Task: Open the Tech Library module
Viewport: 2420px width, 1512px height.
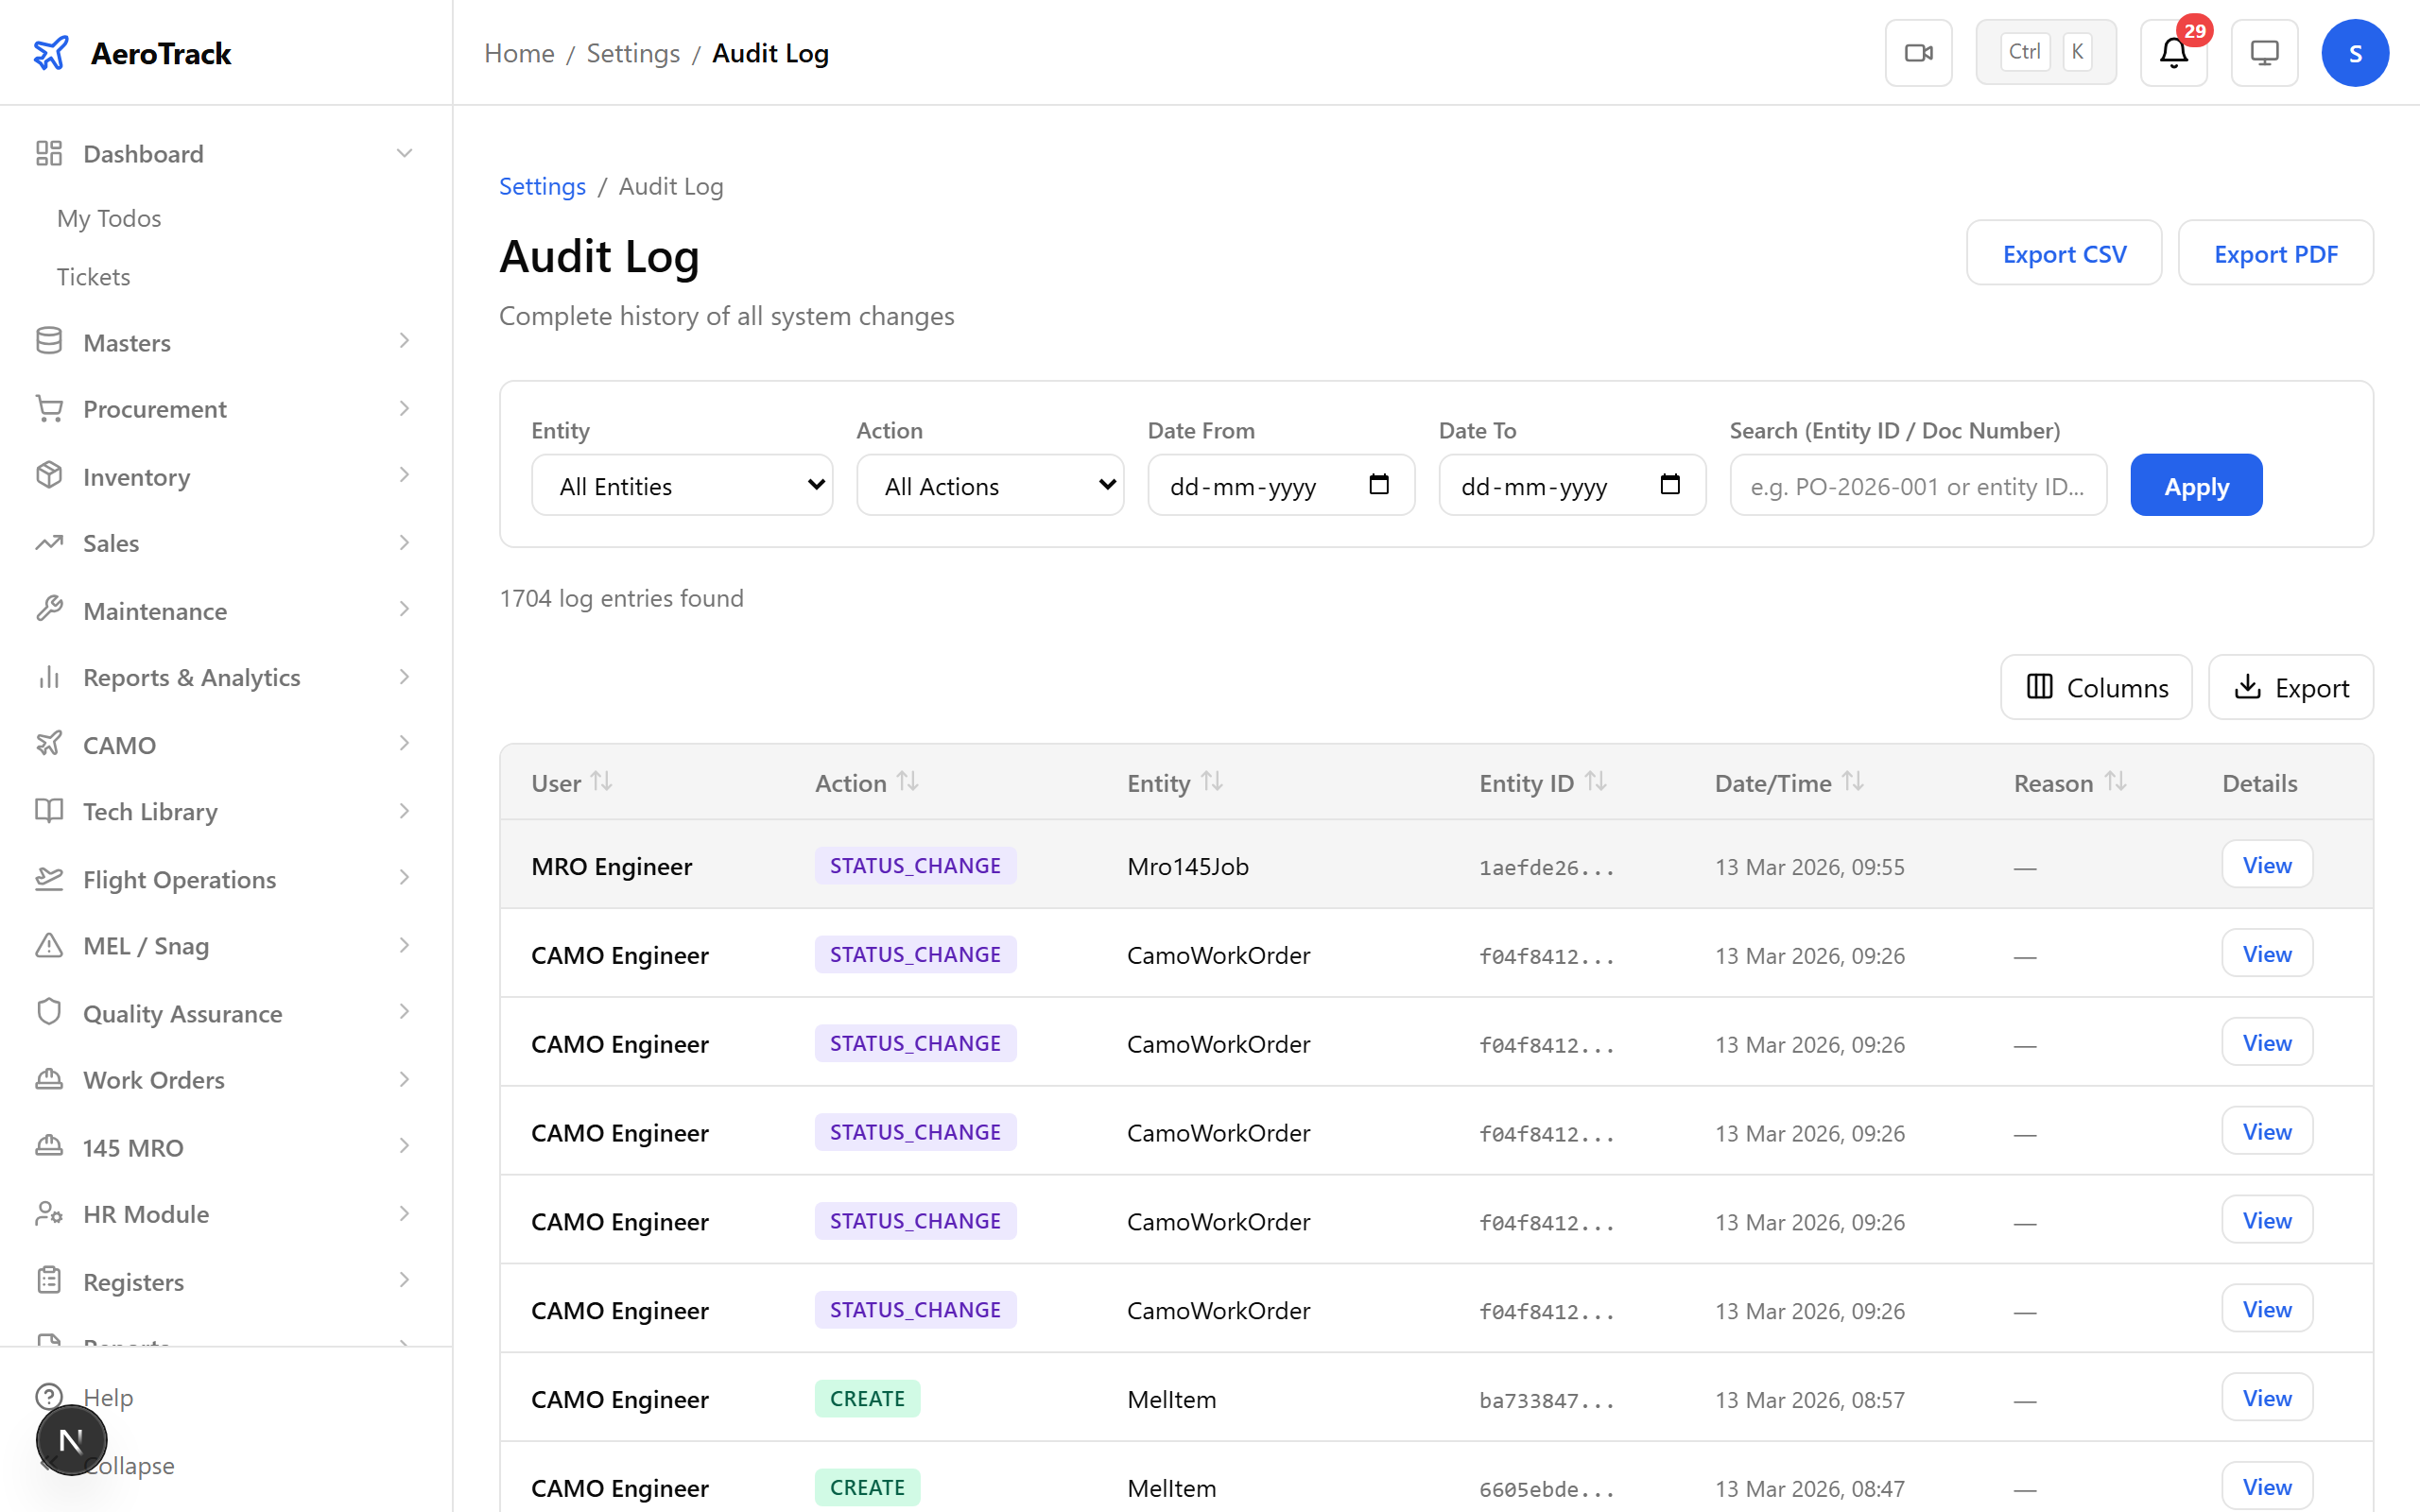Action: click(149, 811)
